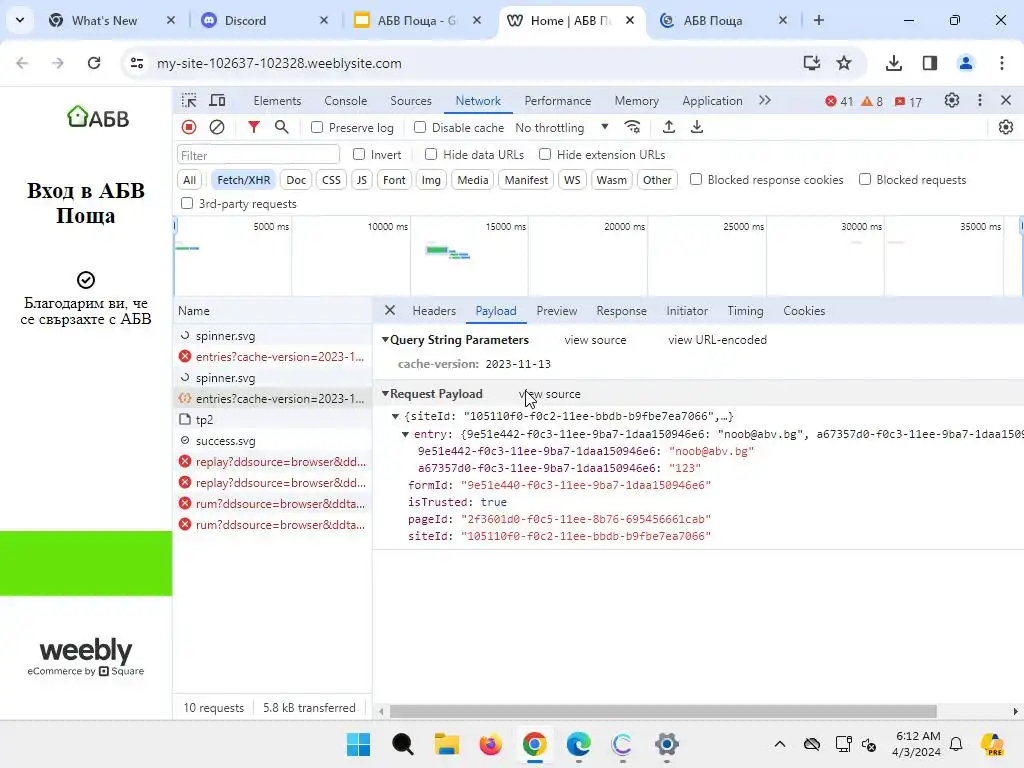This screenshot has width=1024, height=768.
Task: Click view source next to Request Payload
Action: [549, 394]
